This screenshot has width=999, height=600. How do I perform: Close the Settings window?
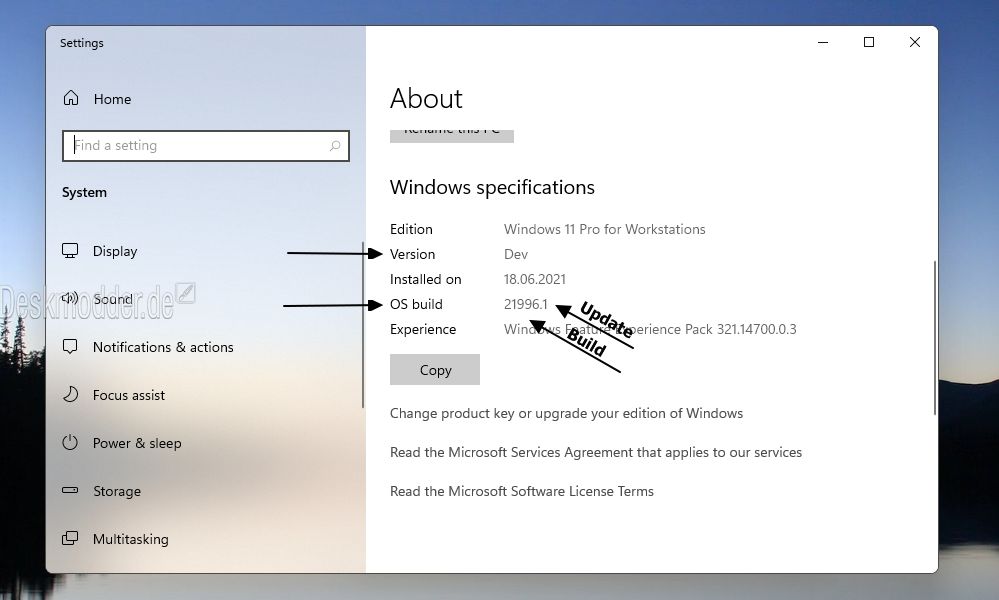tap(915, 42)
